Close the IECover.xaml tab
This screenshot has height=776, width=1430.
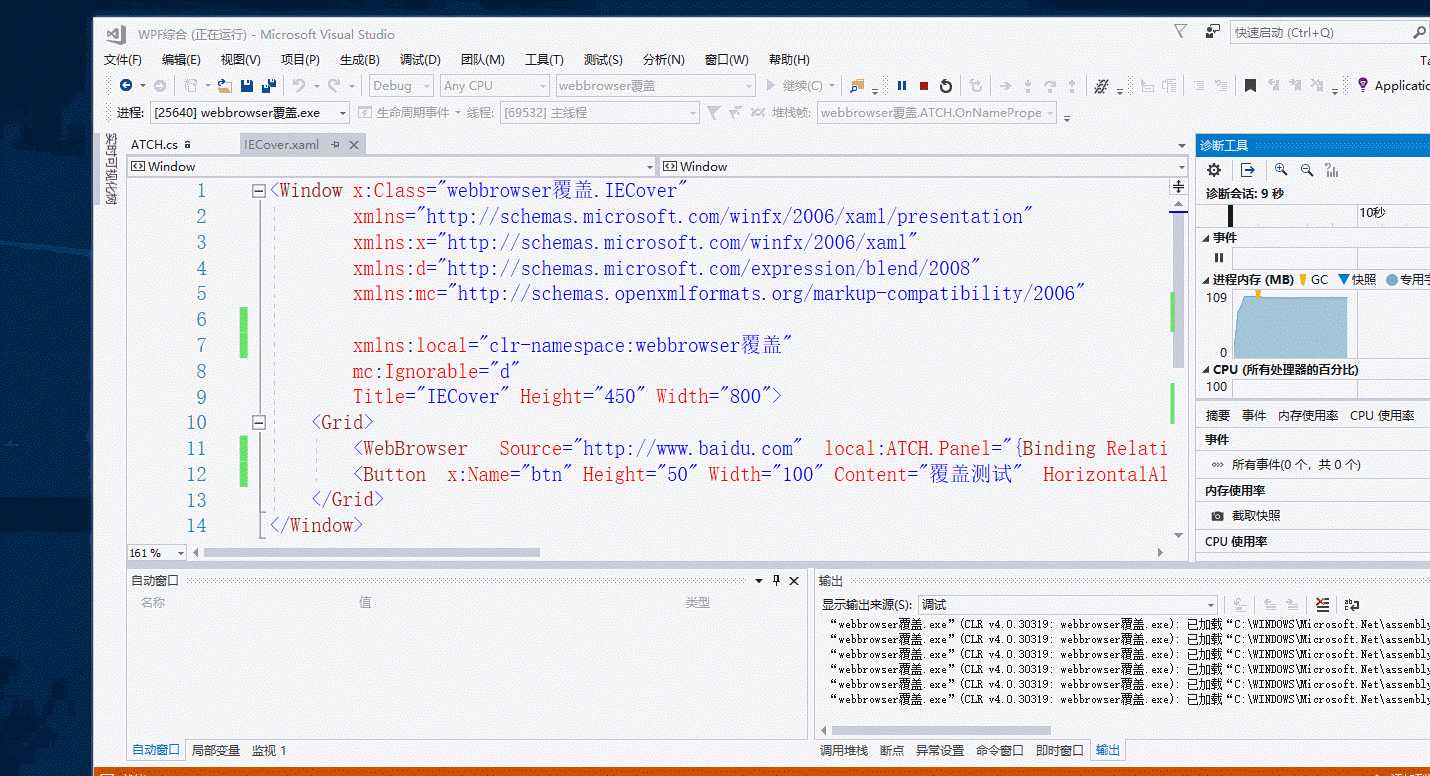[353, 145]
